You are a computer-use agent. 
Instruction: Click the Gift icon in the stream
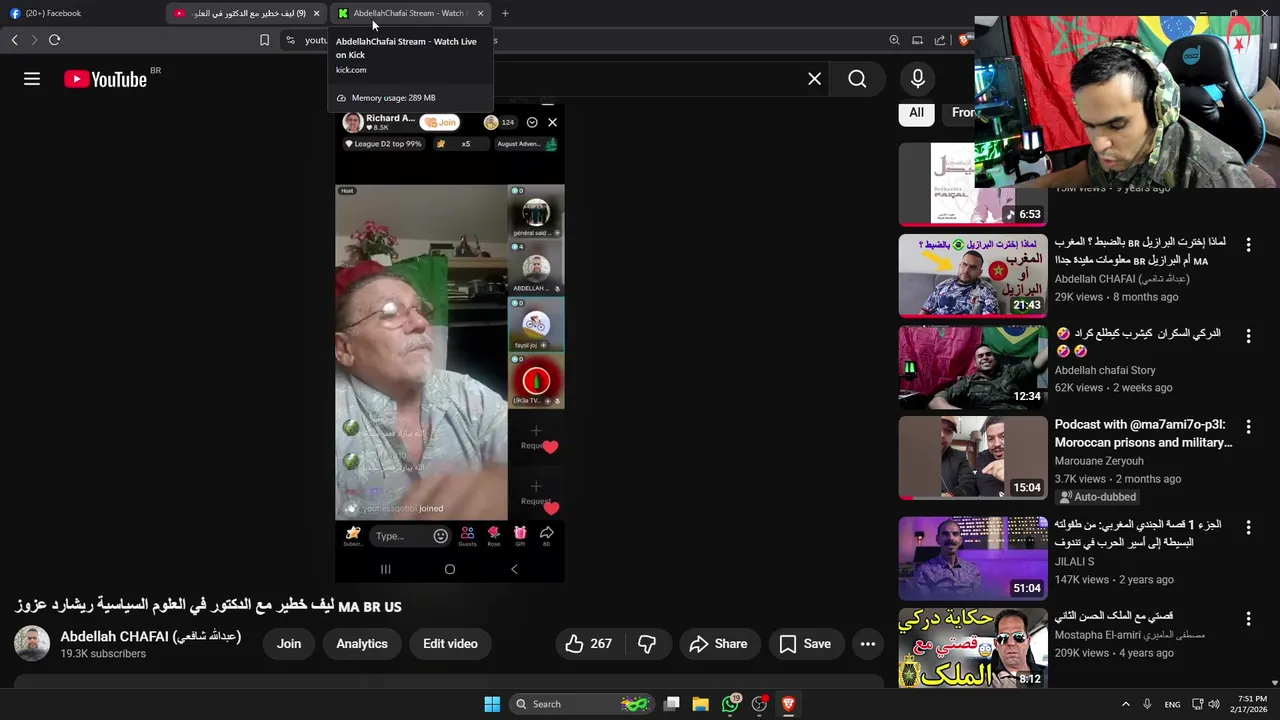(x=520, y=536)
